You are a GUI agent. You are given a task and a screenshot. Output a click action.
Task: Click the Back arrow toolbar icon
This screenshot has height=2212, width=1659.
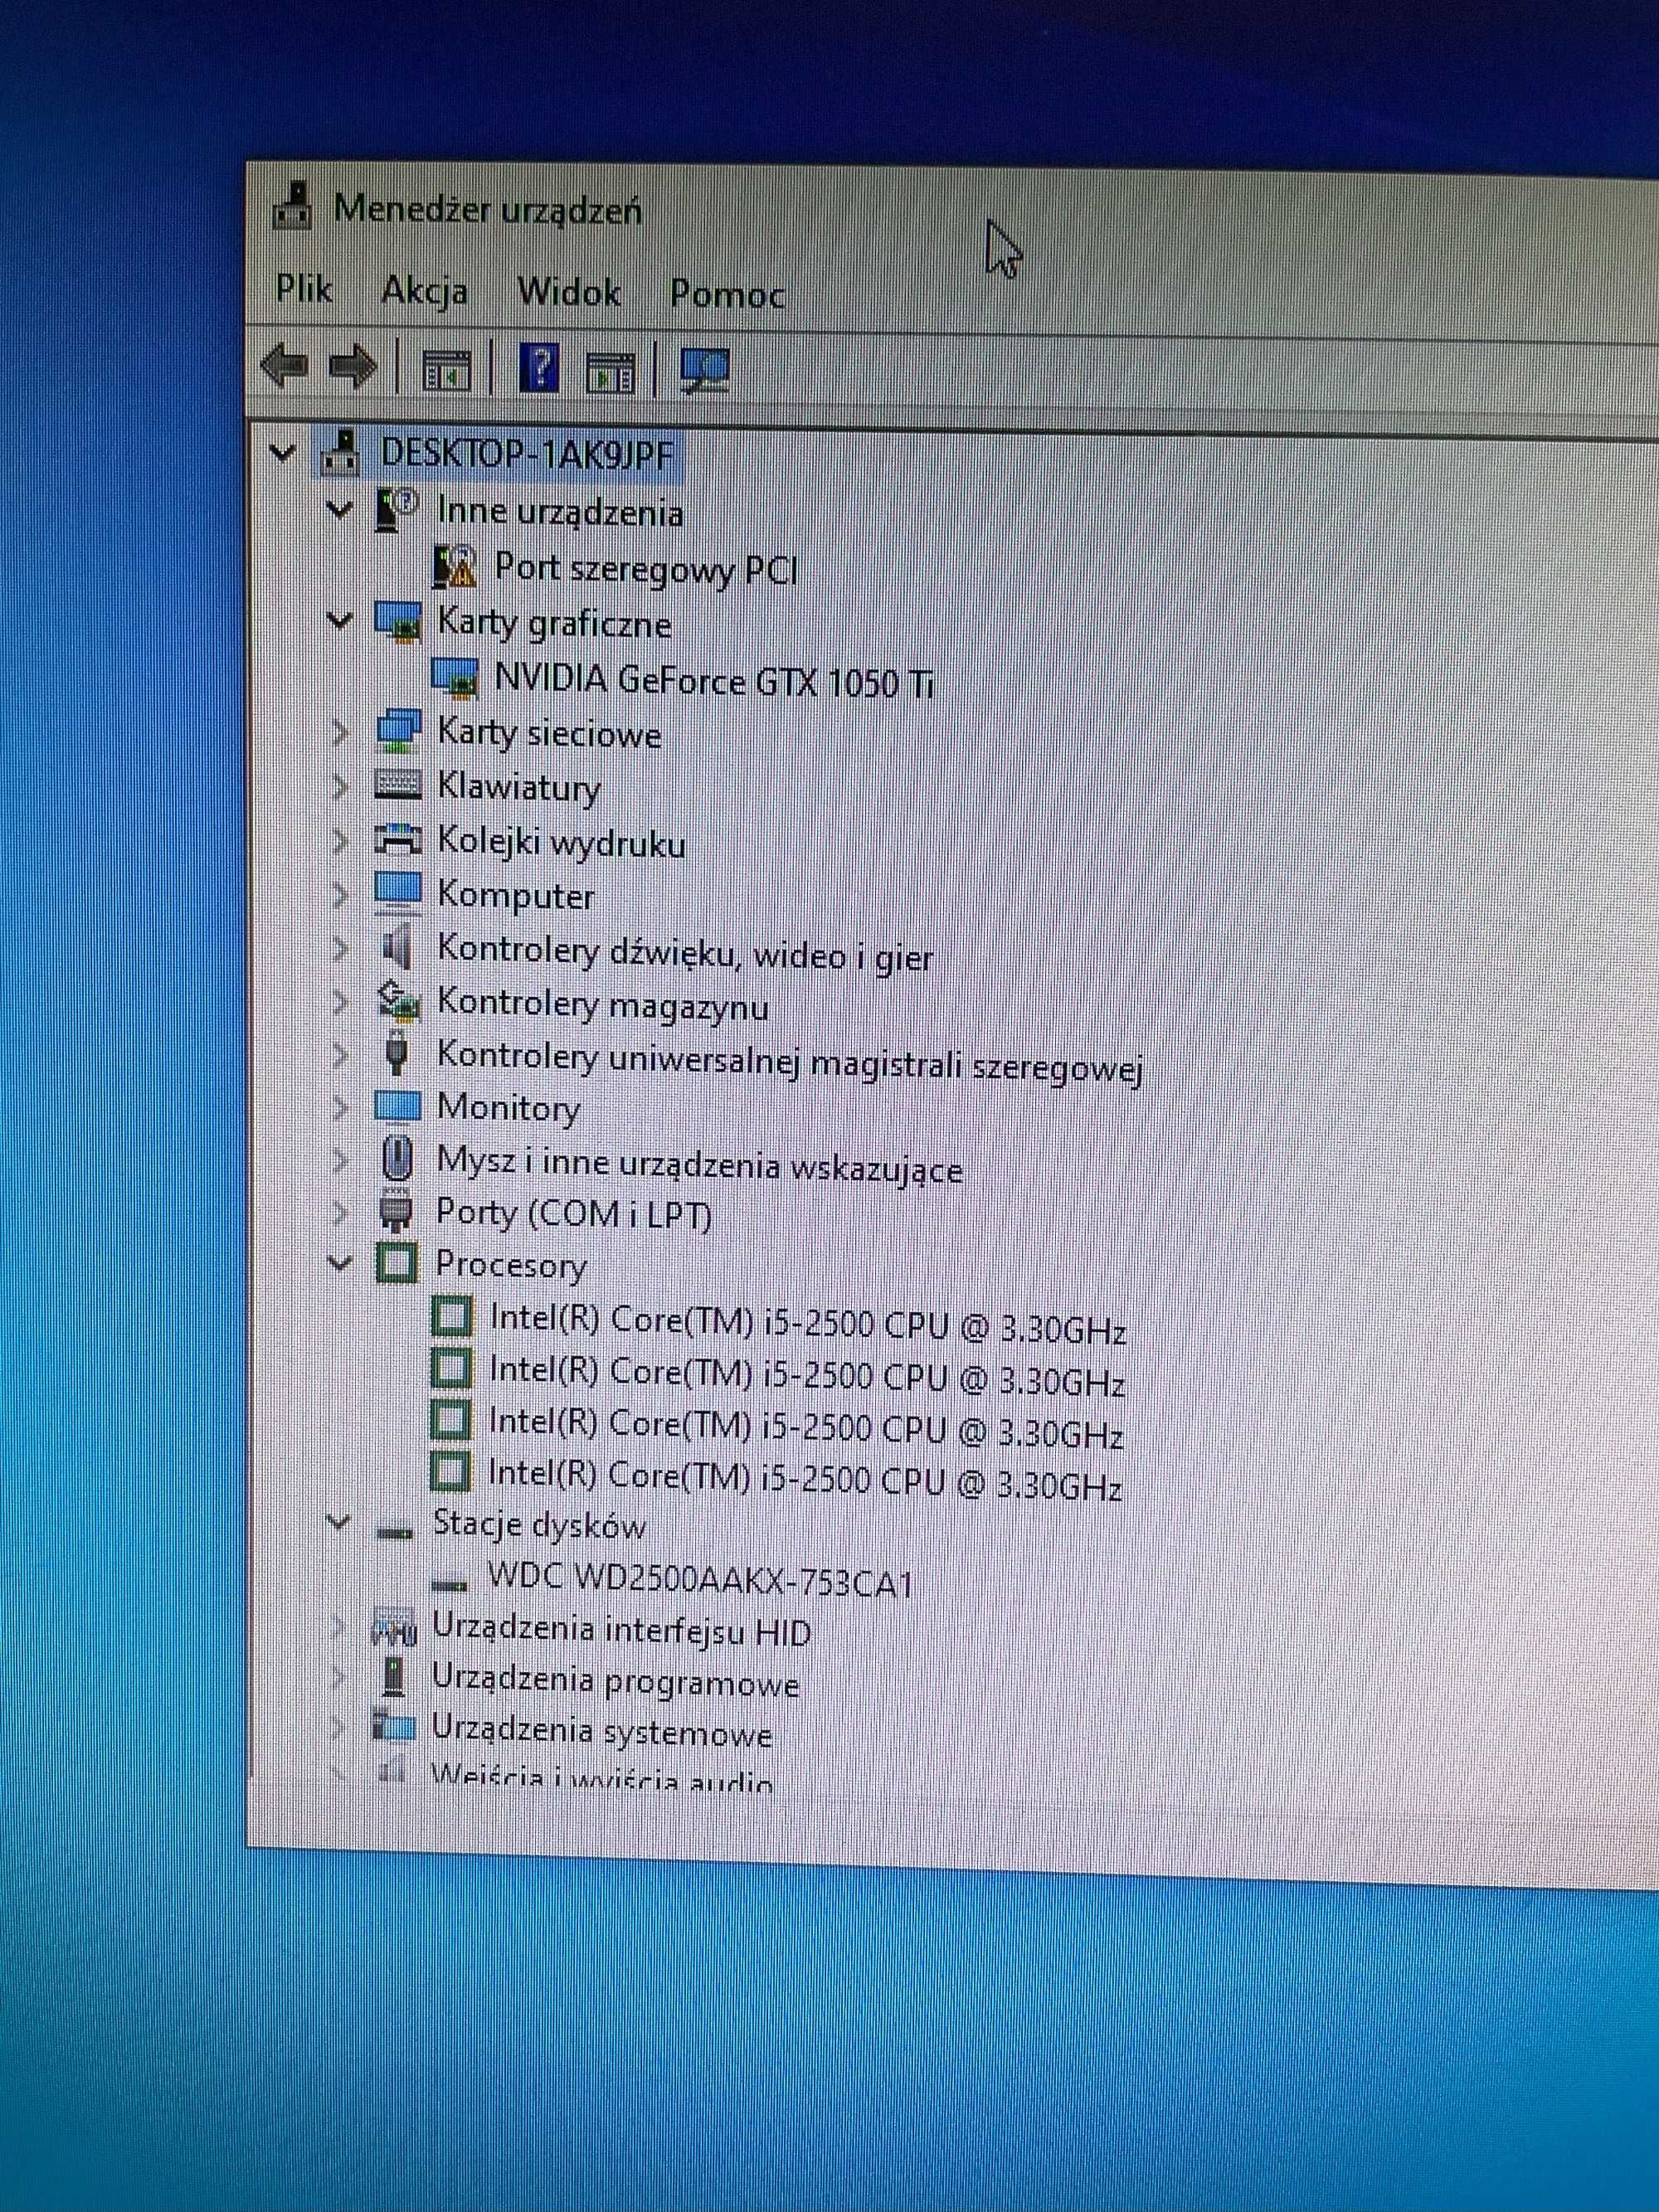click(x=285, y=367)
